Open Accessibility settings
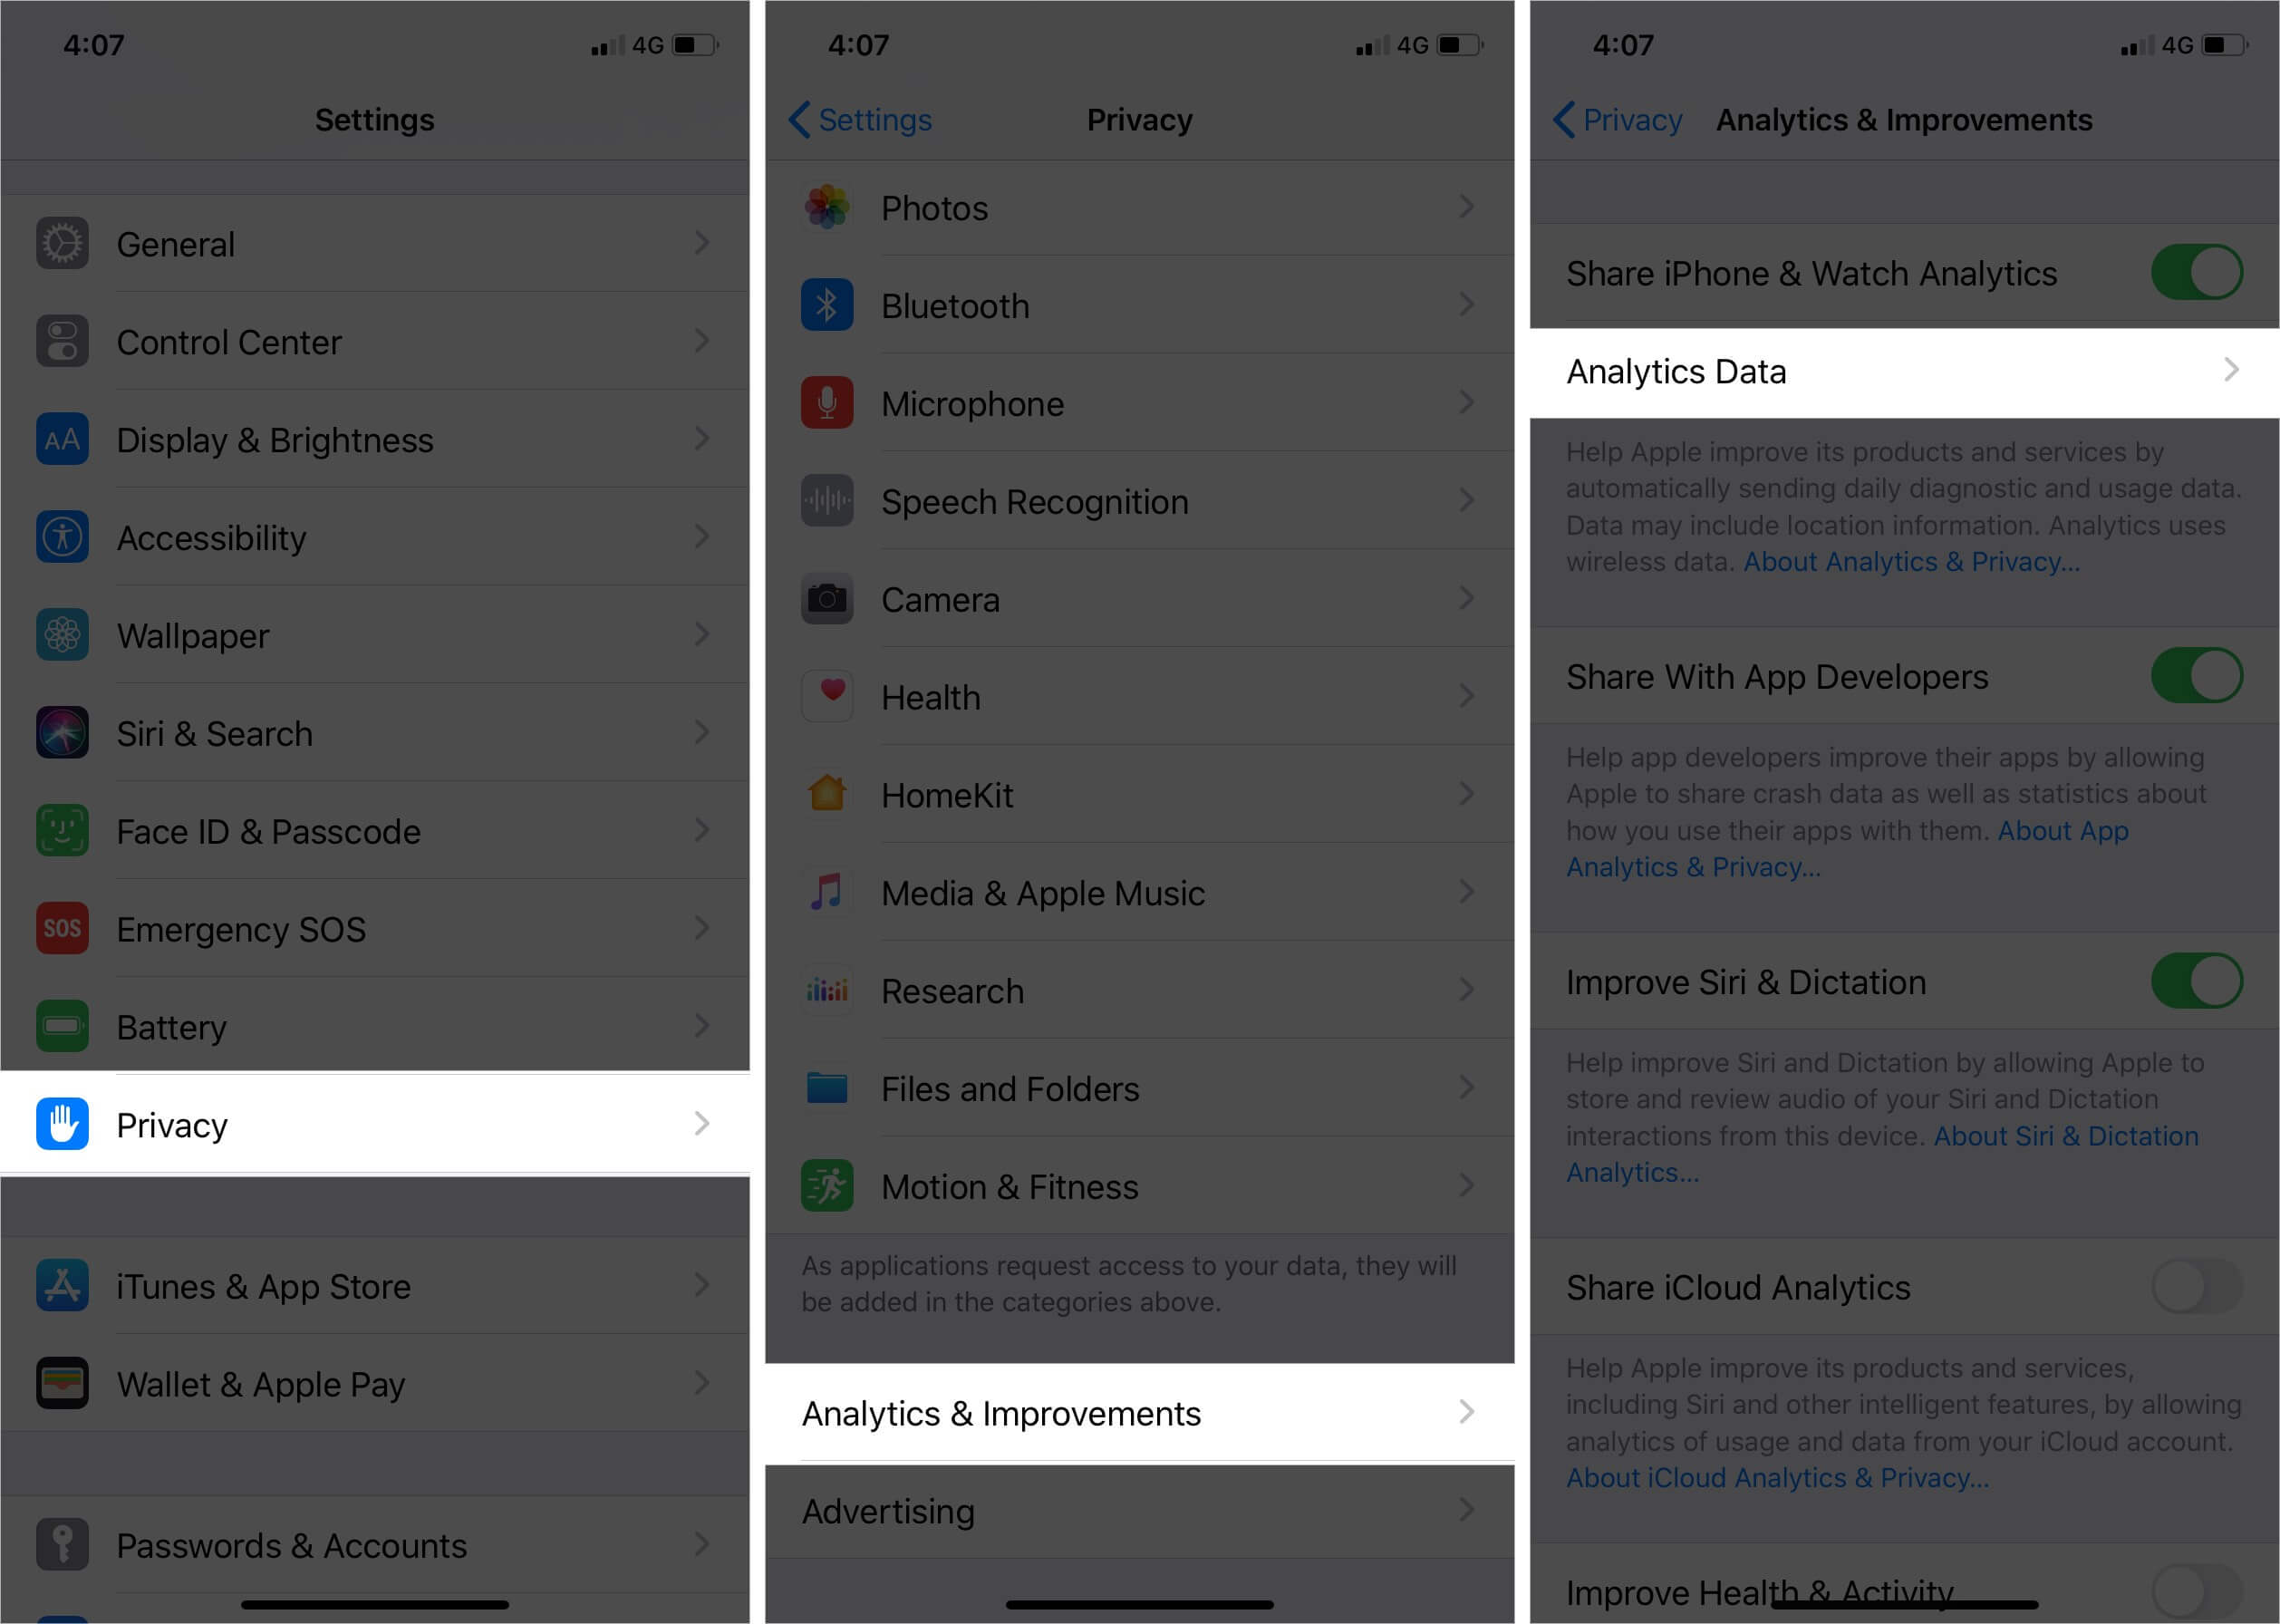This screenshot has height=1624, width=2280. click(374, 539)
